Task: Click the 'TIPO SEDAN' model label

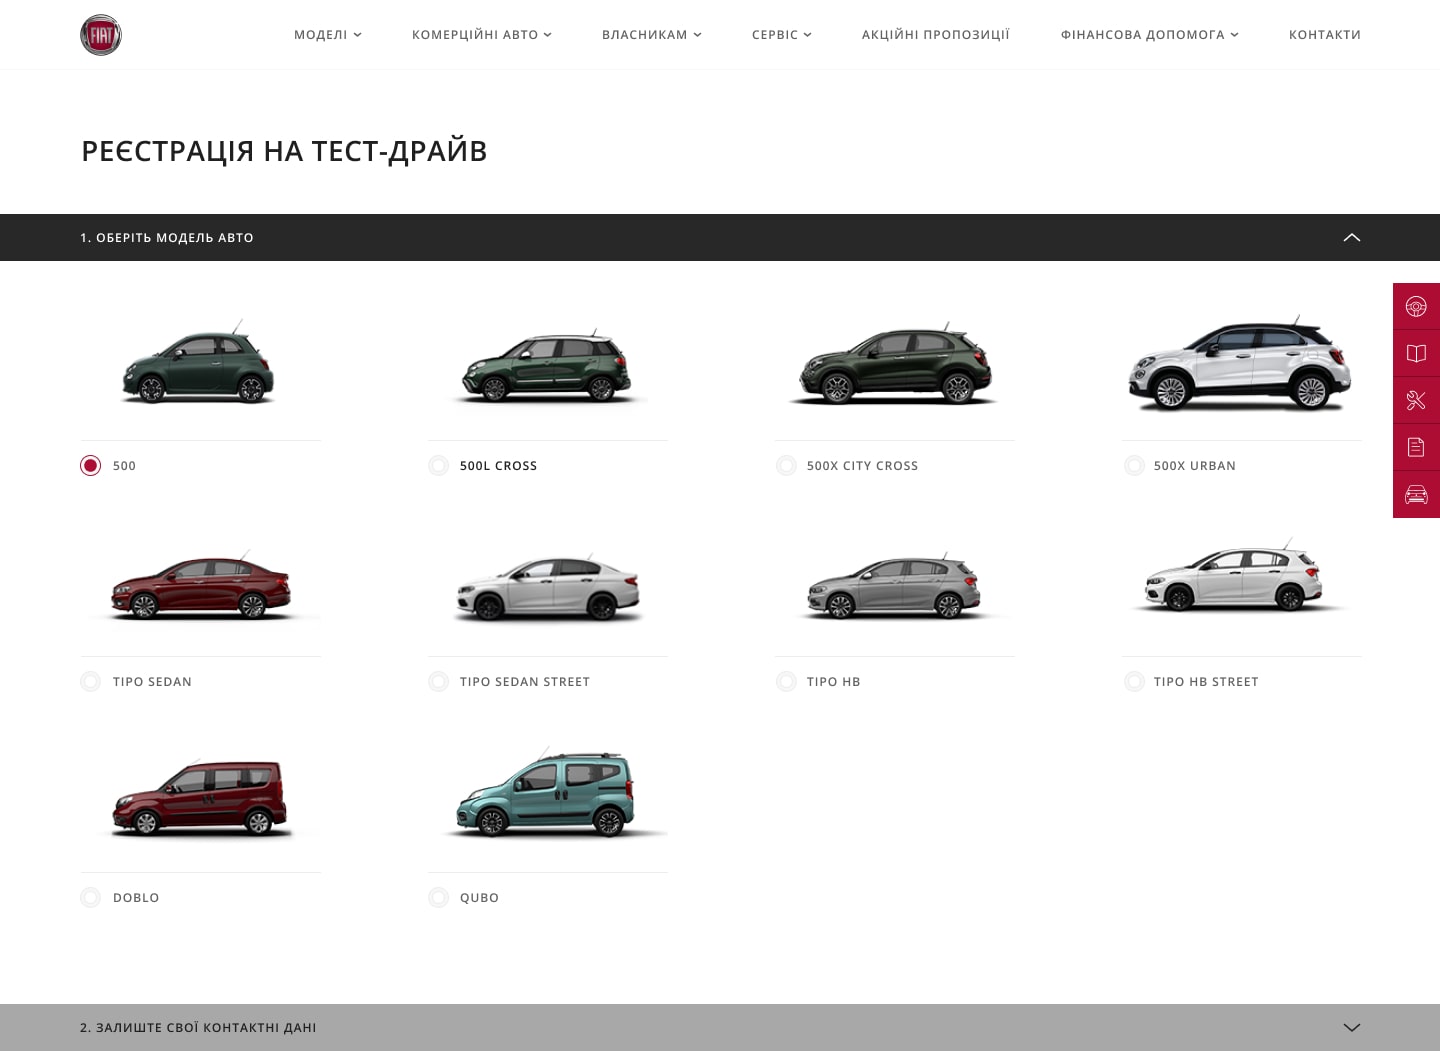Action: point(152,682)
